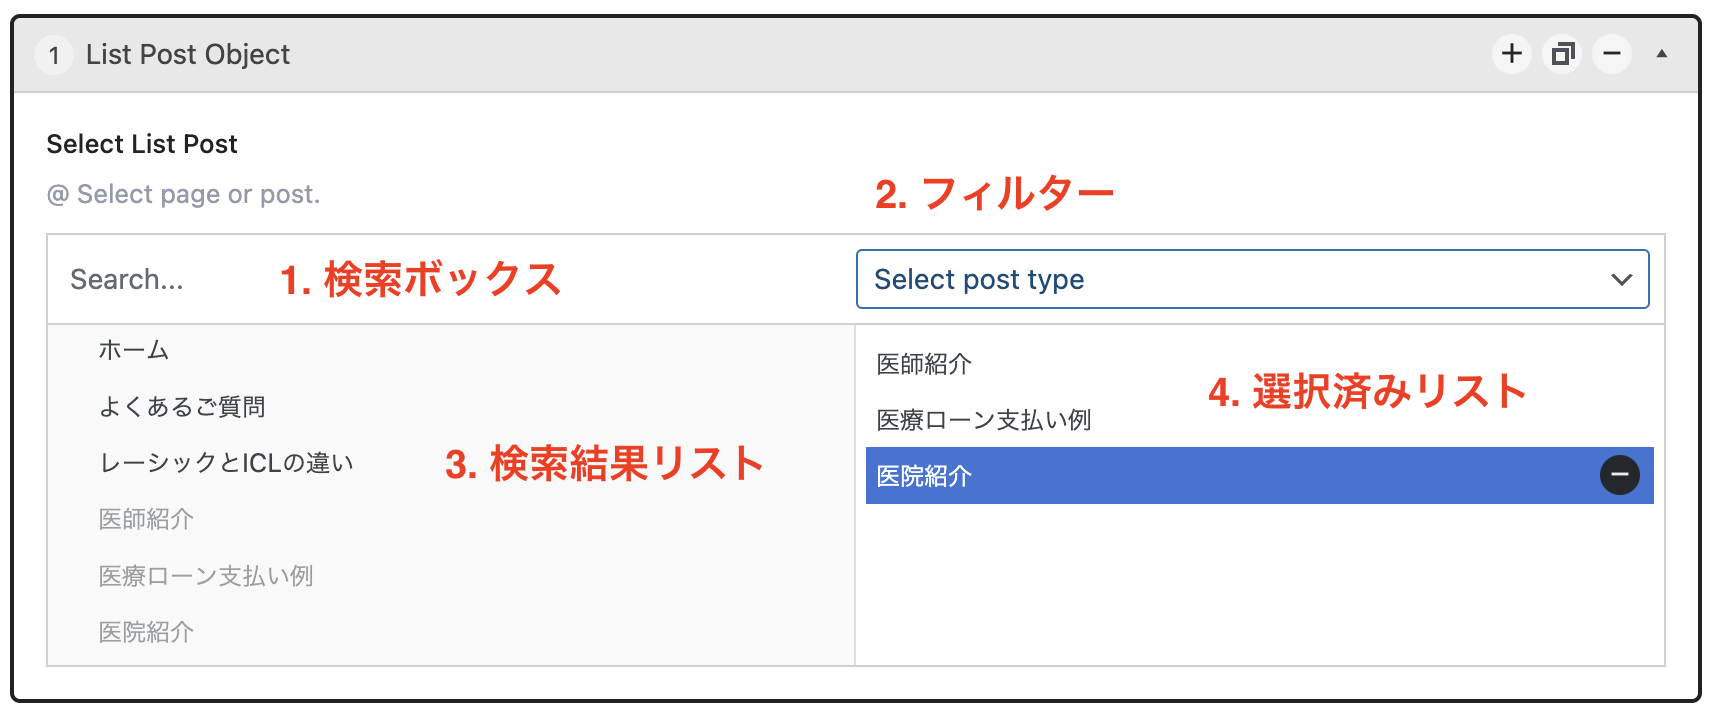Click the minus icon in header bar
This screenshot has height=714, width=1716.
point(1612,54)
